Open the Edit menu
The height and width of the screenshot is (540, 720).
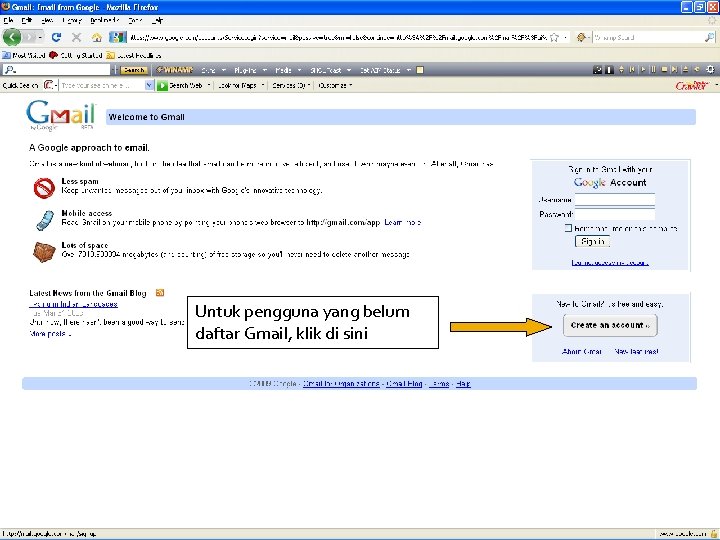click(27, 20)
